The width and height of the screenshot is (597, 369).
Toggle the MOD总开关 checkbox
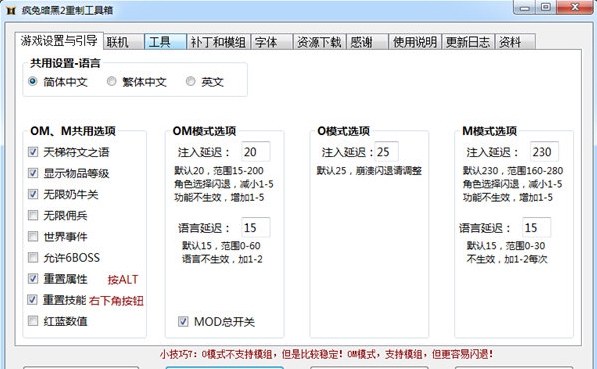[x=183, y=321]
